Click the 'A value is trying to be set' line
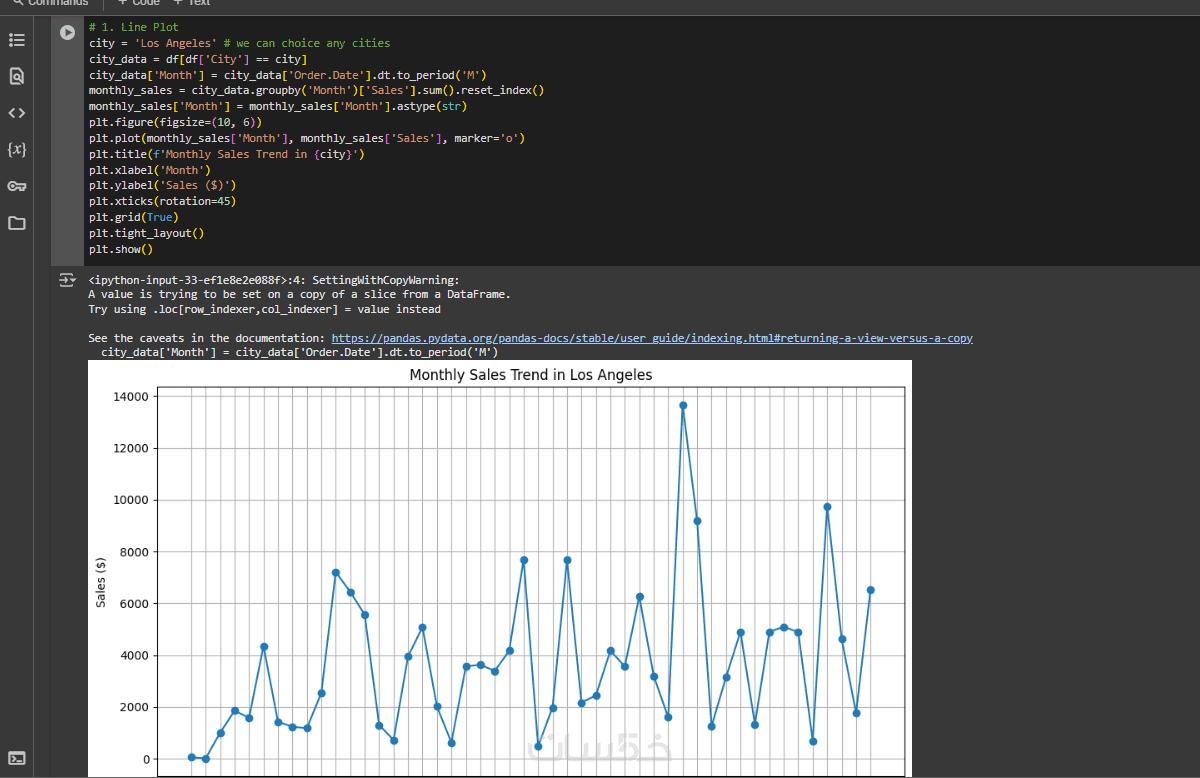 tap(299, 294)
